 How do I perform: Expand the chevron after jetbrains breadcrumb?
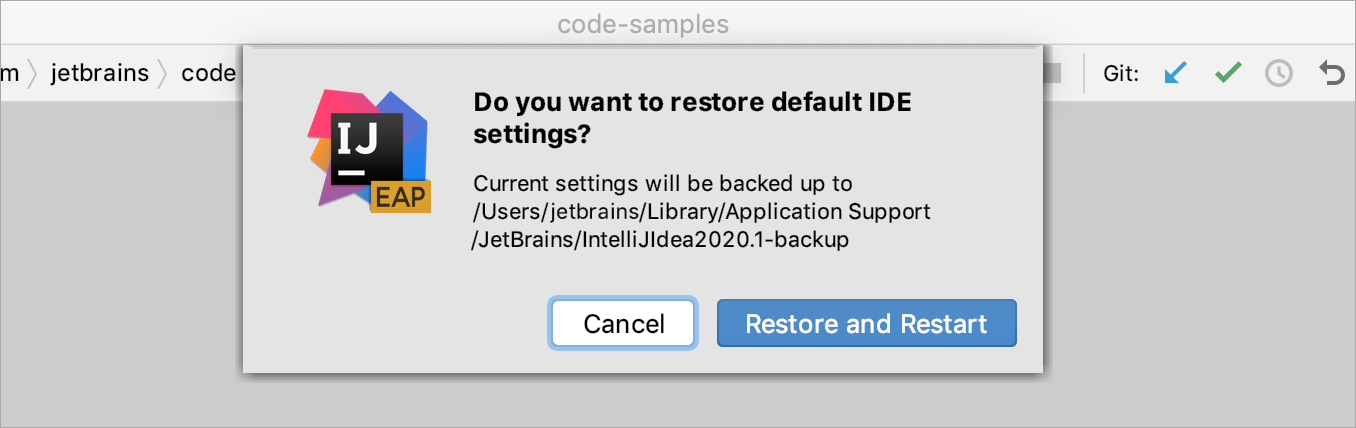(x=164, y=73)
